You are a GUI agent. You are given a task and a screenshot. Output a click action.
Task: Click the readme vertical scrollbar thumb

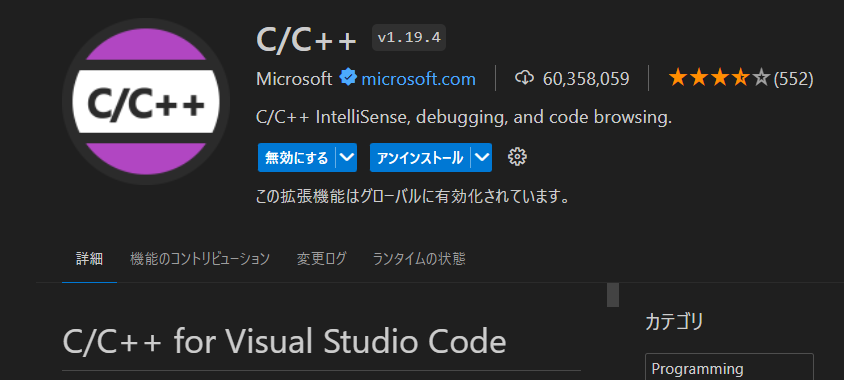[x=613, y=295]
